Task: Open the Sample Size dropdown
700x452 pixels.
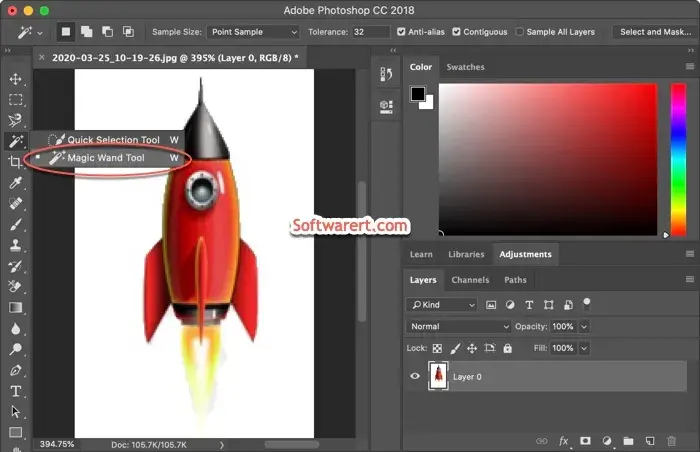Action: (253, 32)
